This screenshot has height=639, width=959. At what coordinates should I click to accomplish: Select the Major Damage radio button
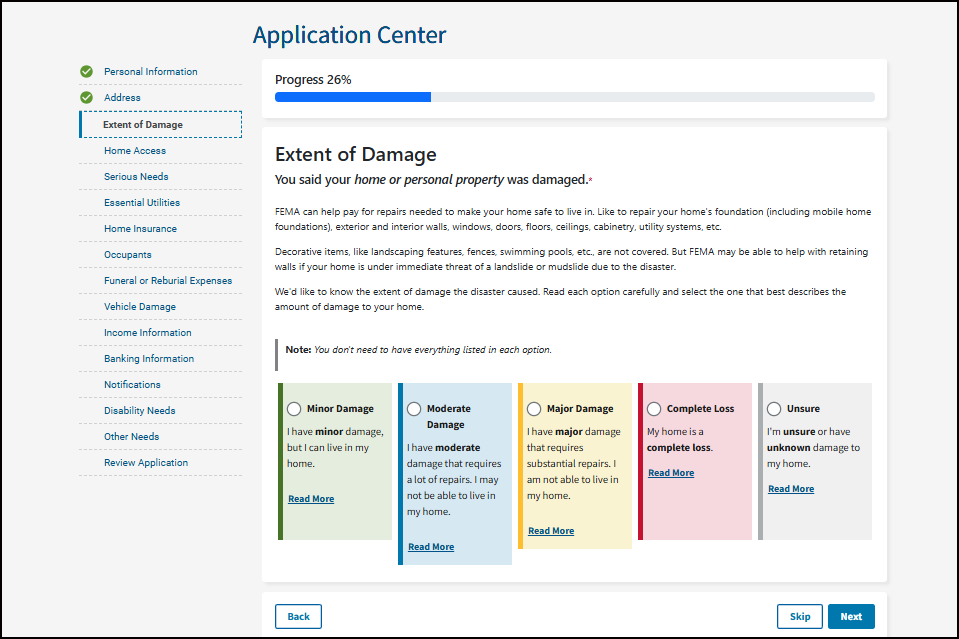point(534,409)
